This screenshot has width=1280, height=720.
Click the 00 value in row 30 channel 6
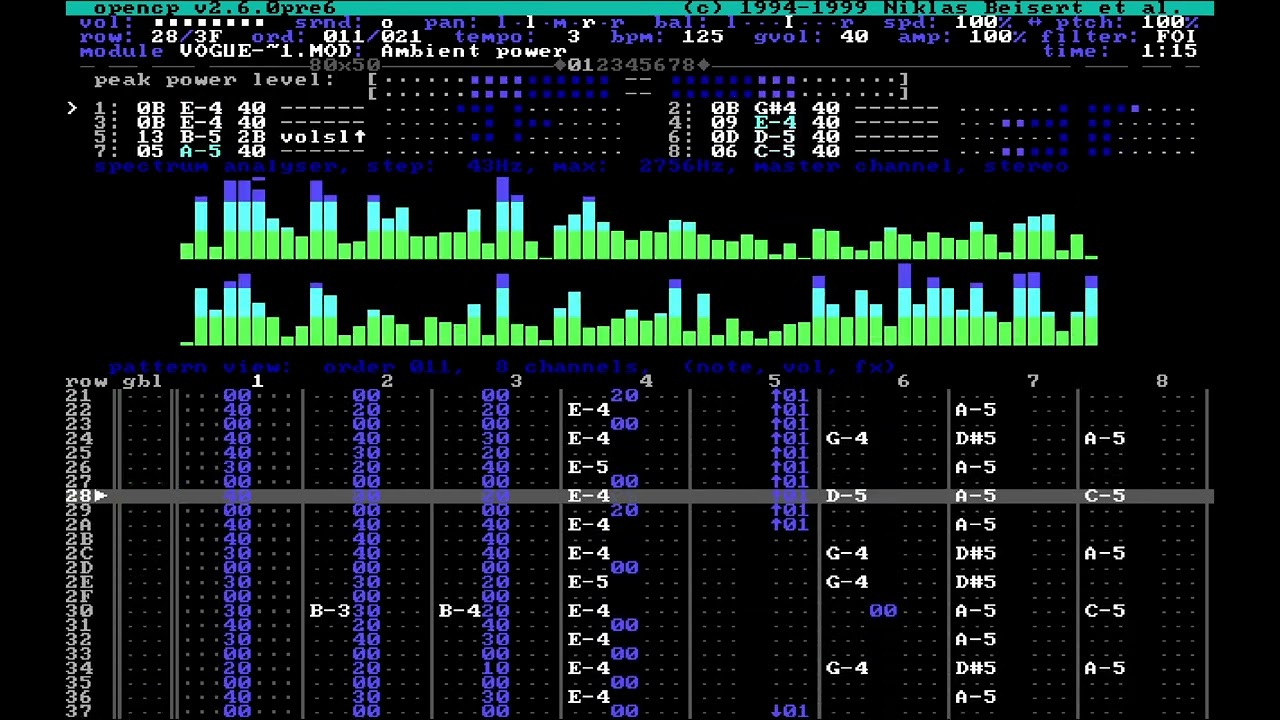883,611
